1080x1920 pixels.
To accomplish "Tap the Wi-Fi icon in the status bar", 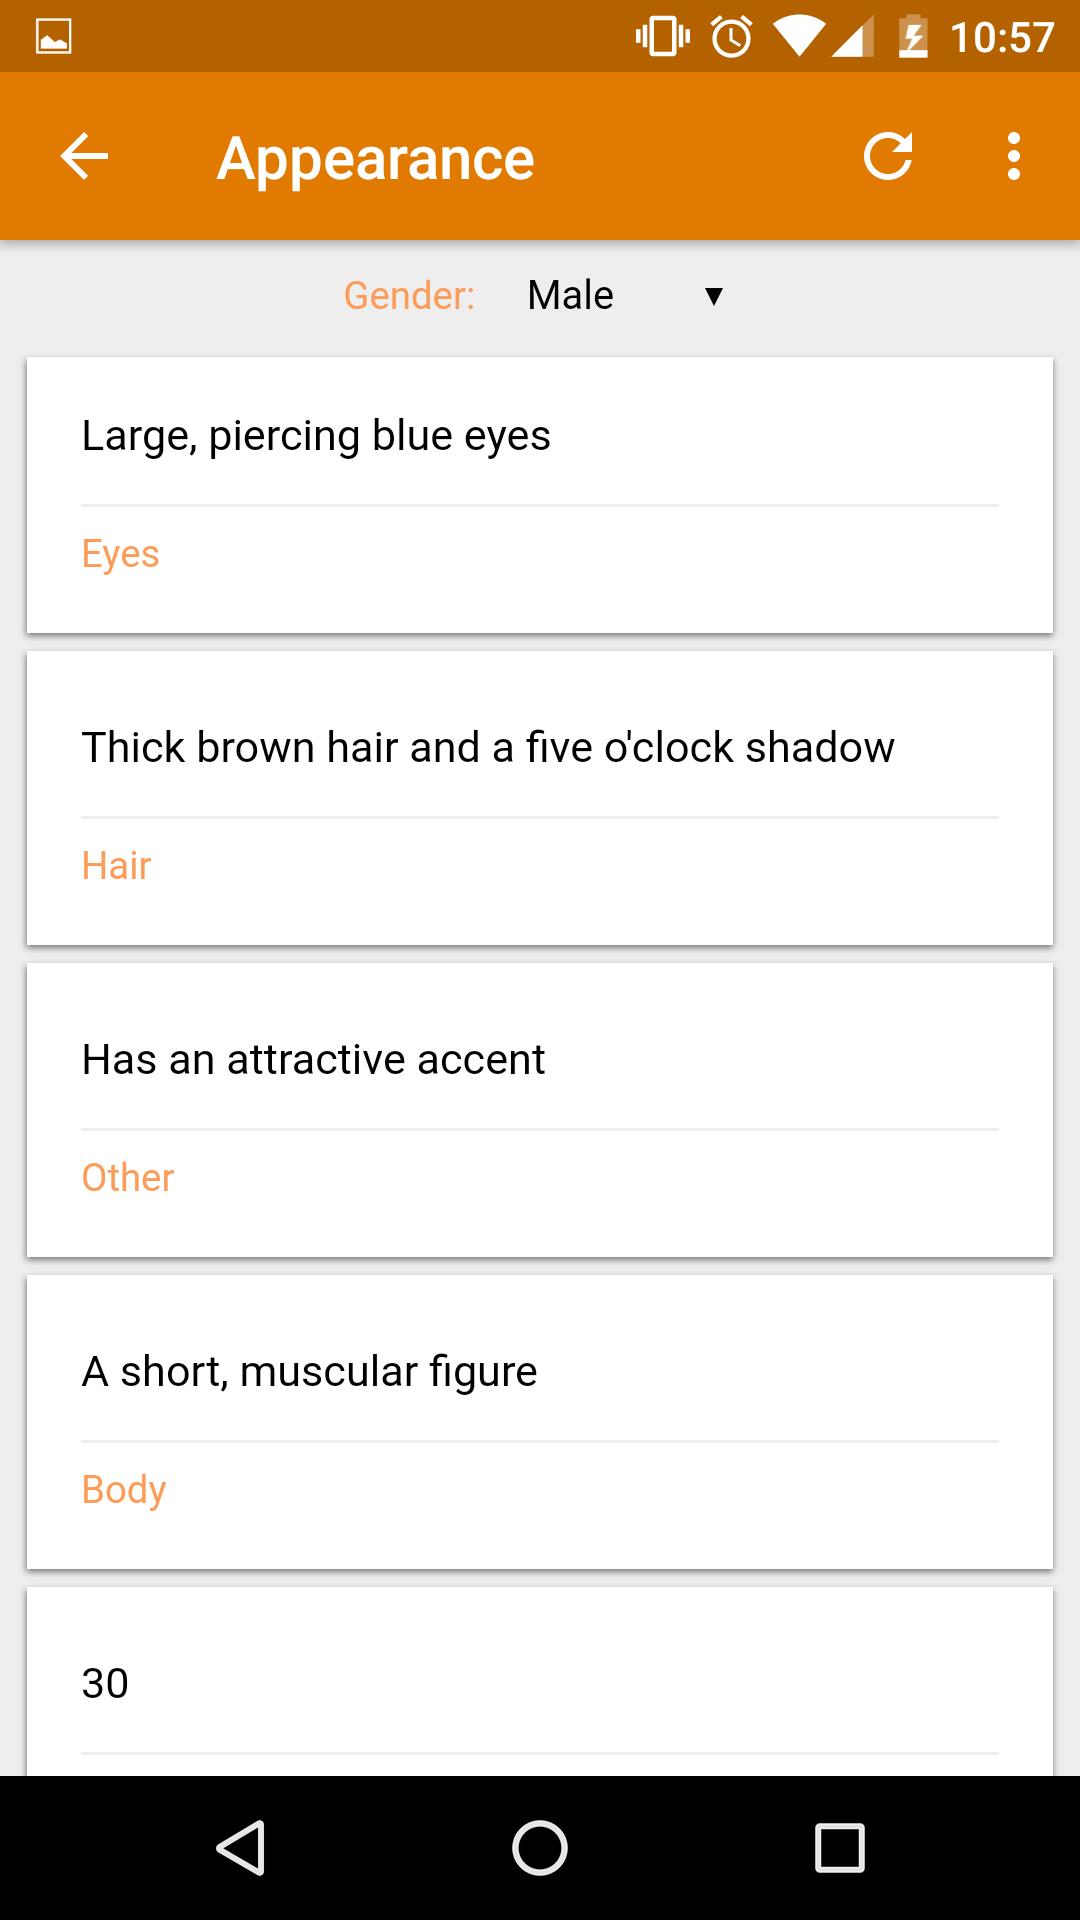I will 798,35.
